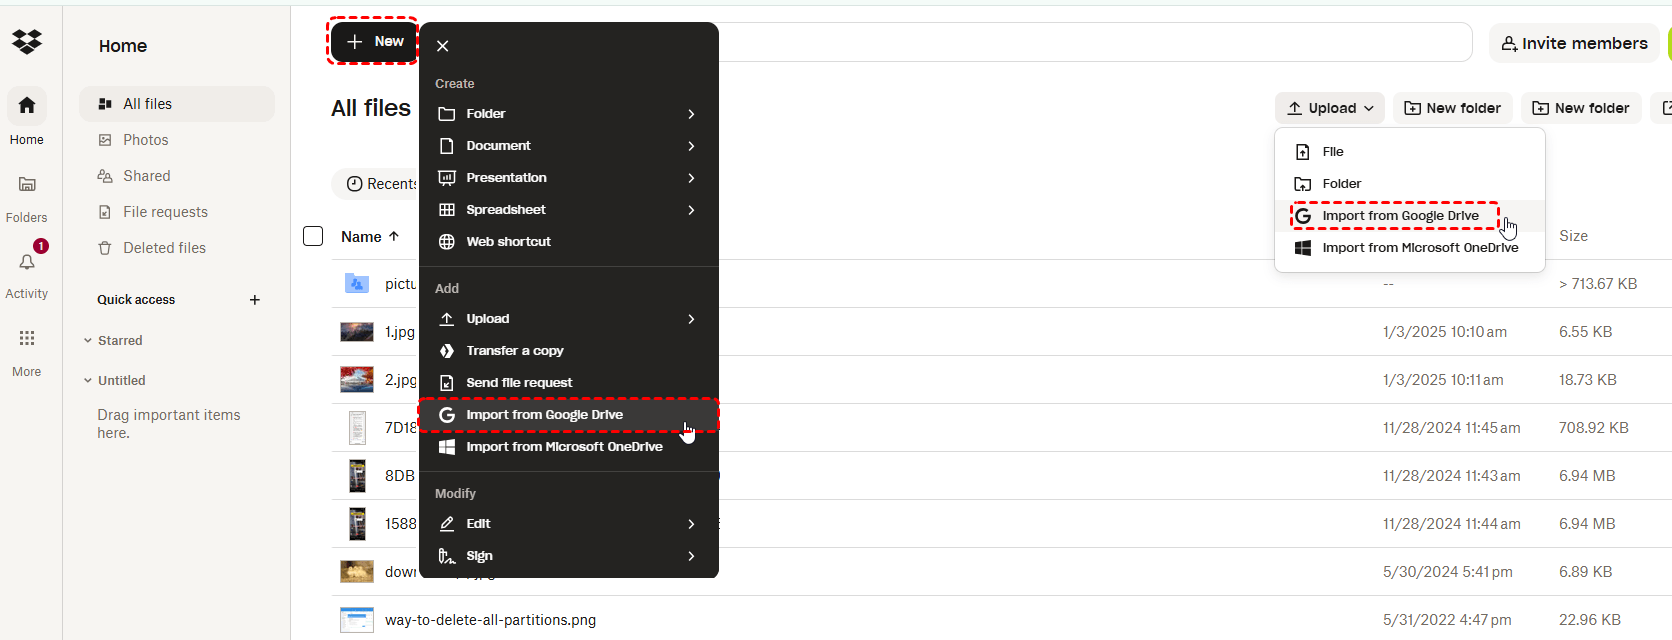This screenshot has height=640, width=1672.
Task: Click the Size column header
Action: coord(1573,236)
